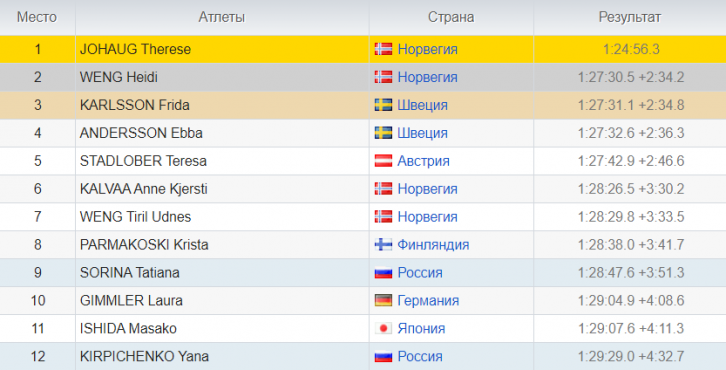Select the Страна column header

click(451, 17)
